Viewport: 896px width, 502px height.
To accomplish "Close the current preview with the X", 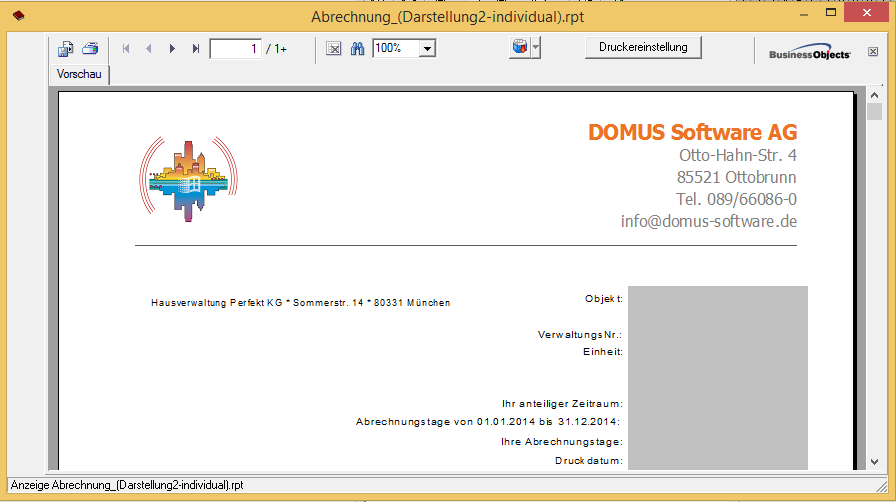I will click(x=873, y=51).
